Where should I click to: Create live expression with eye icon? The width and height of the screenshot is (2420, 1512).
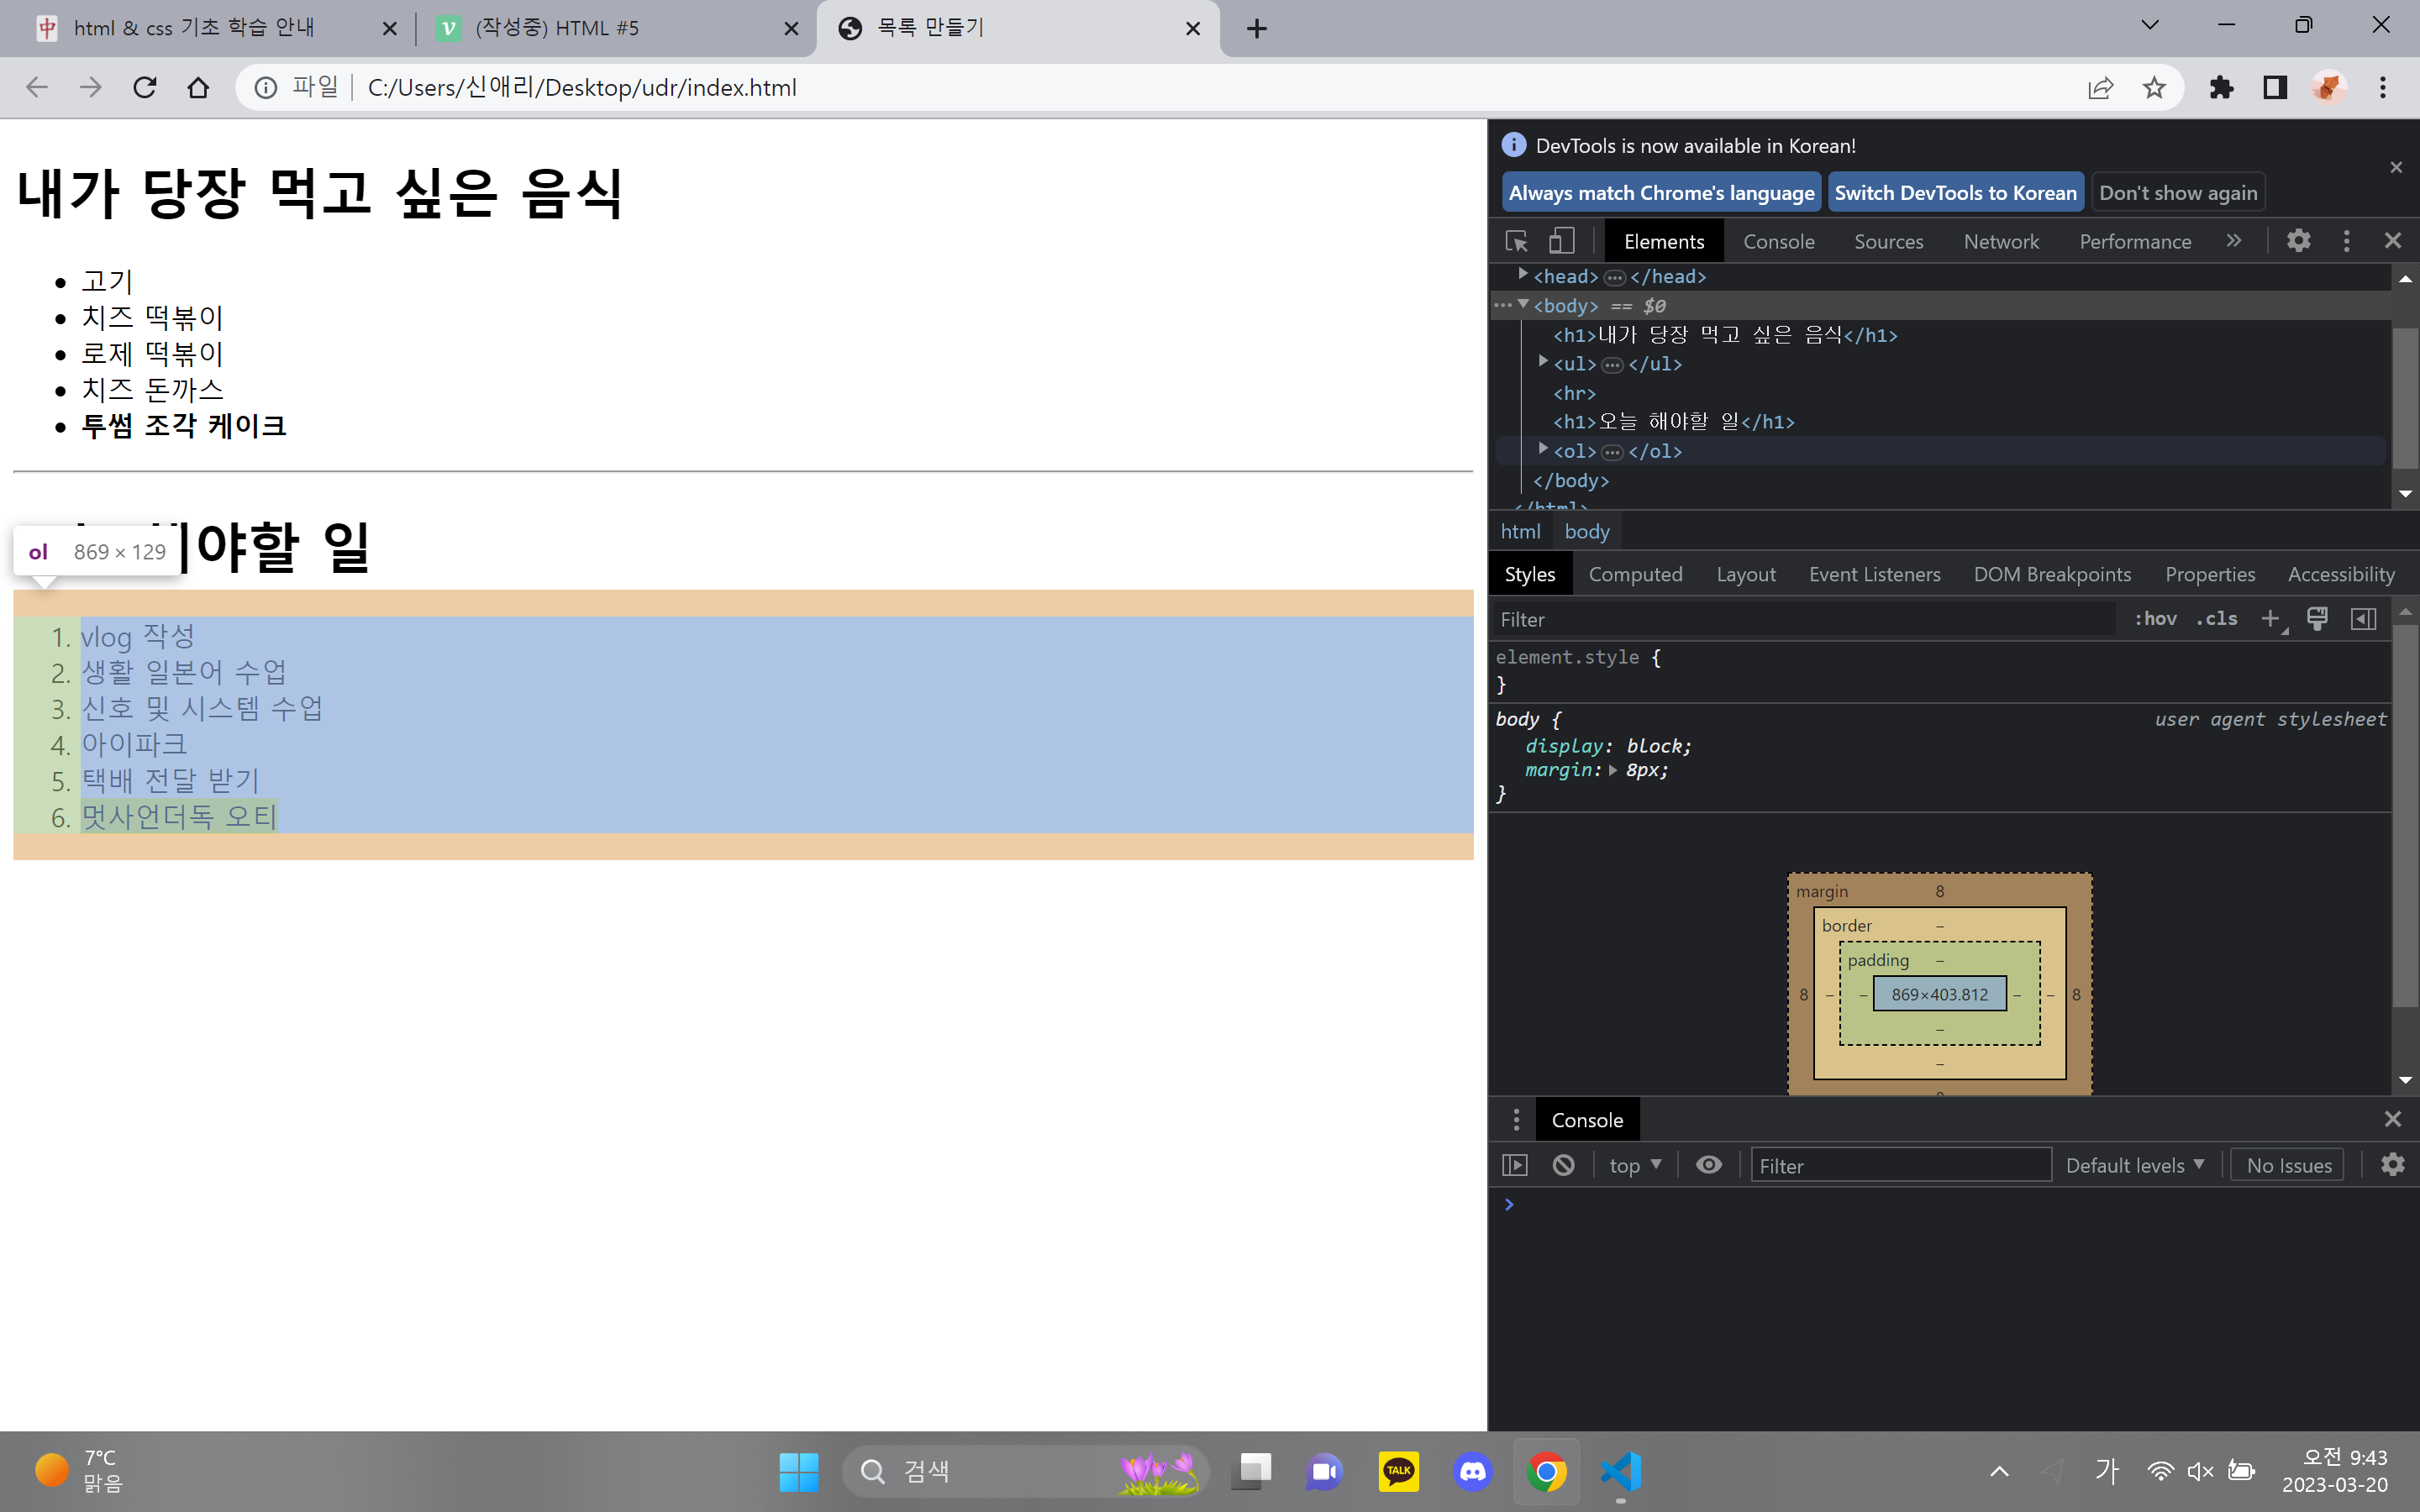[x=1709, y=1165]
